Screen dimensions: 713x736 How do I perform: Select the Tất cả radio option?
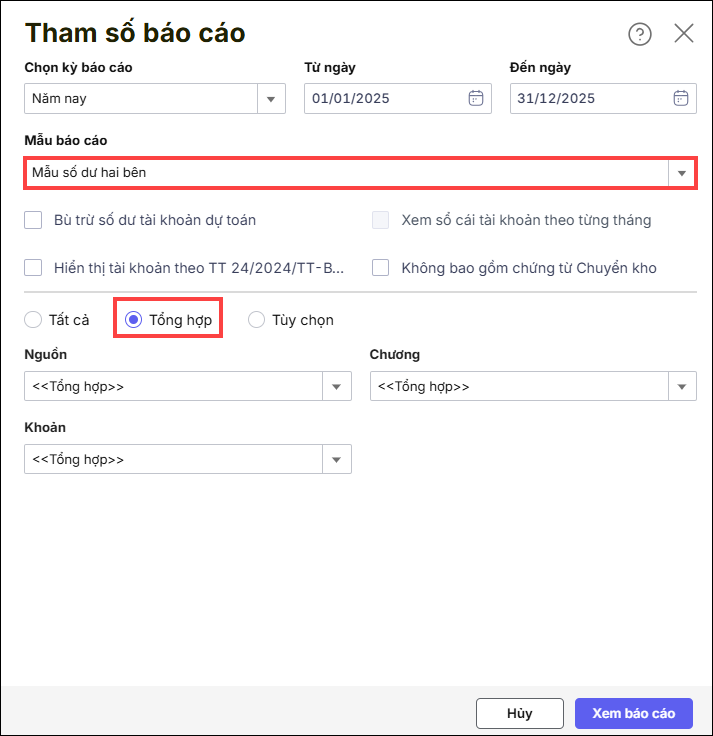tap(33, 320)
